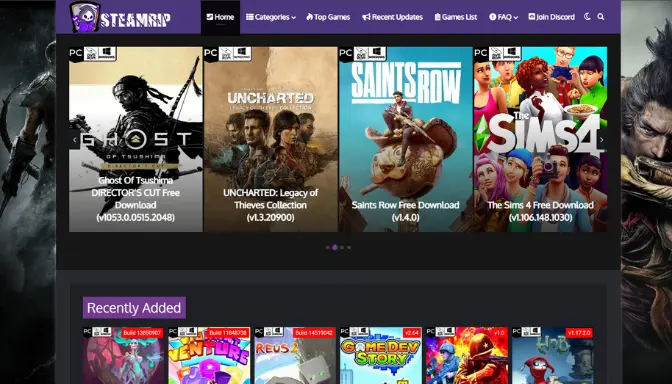The height and width of the screenshot is (384, 672).
Task: Click the search magnifier icon
Action: pyautogui.click(x=601, y=17)
